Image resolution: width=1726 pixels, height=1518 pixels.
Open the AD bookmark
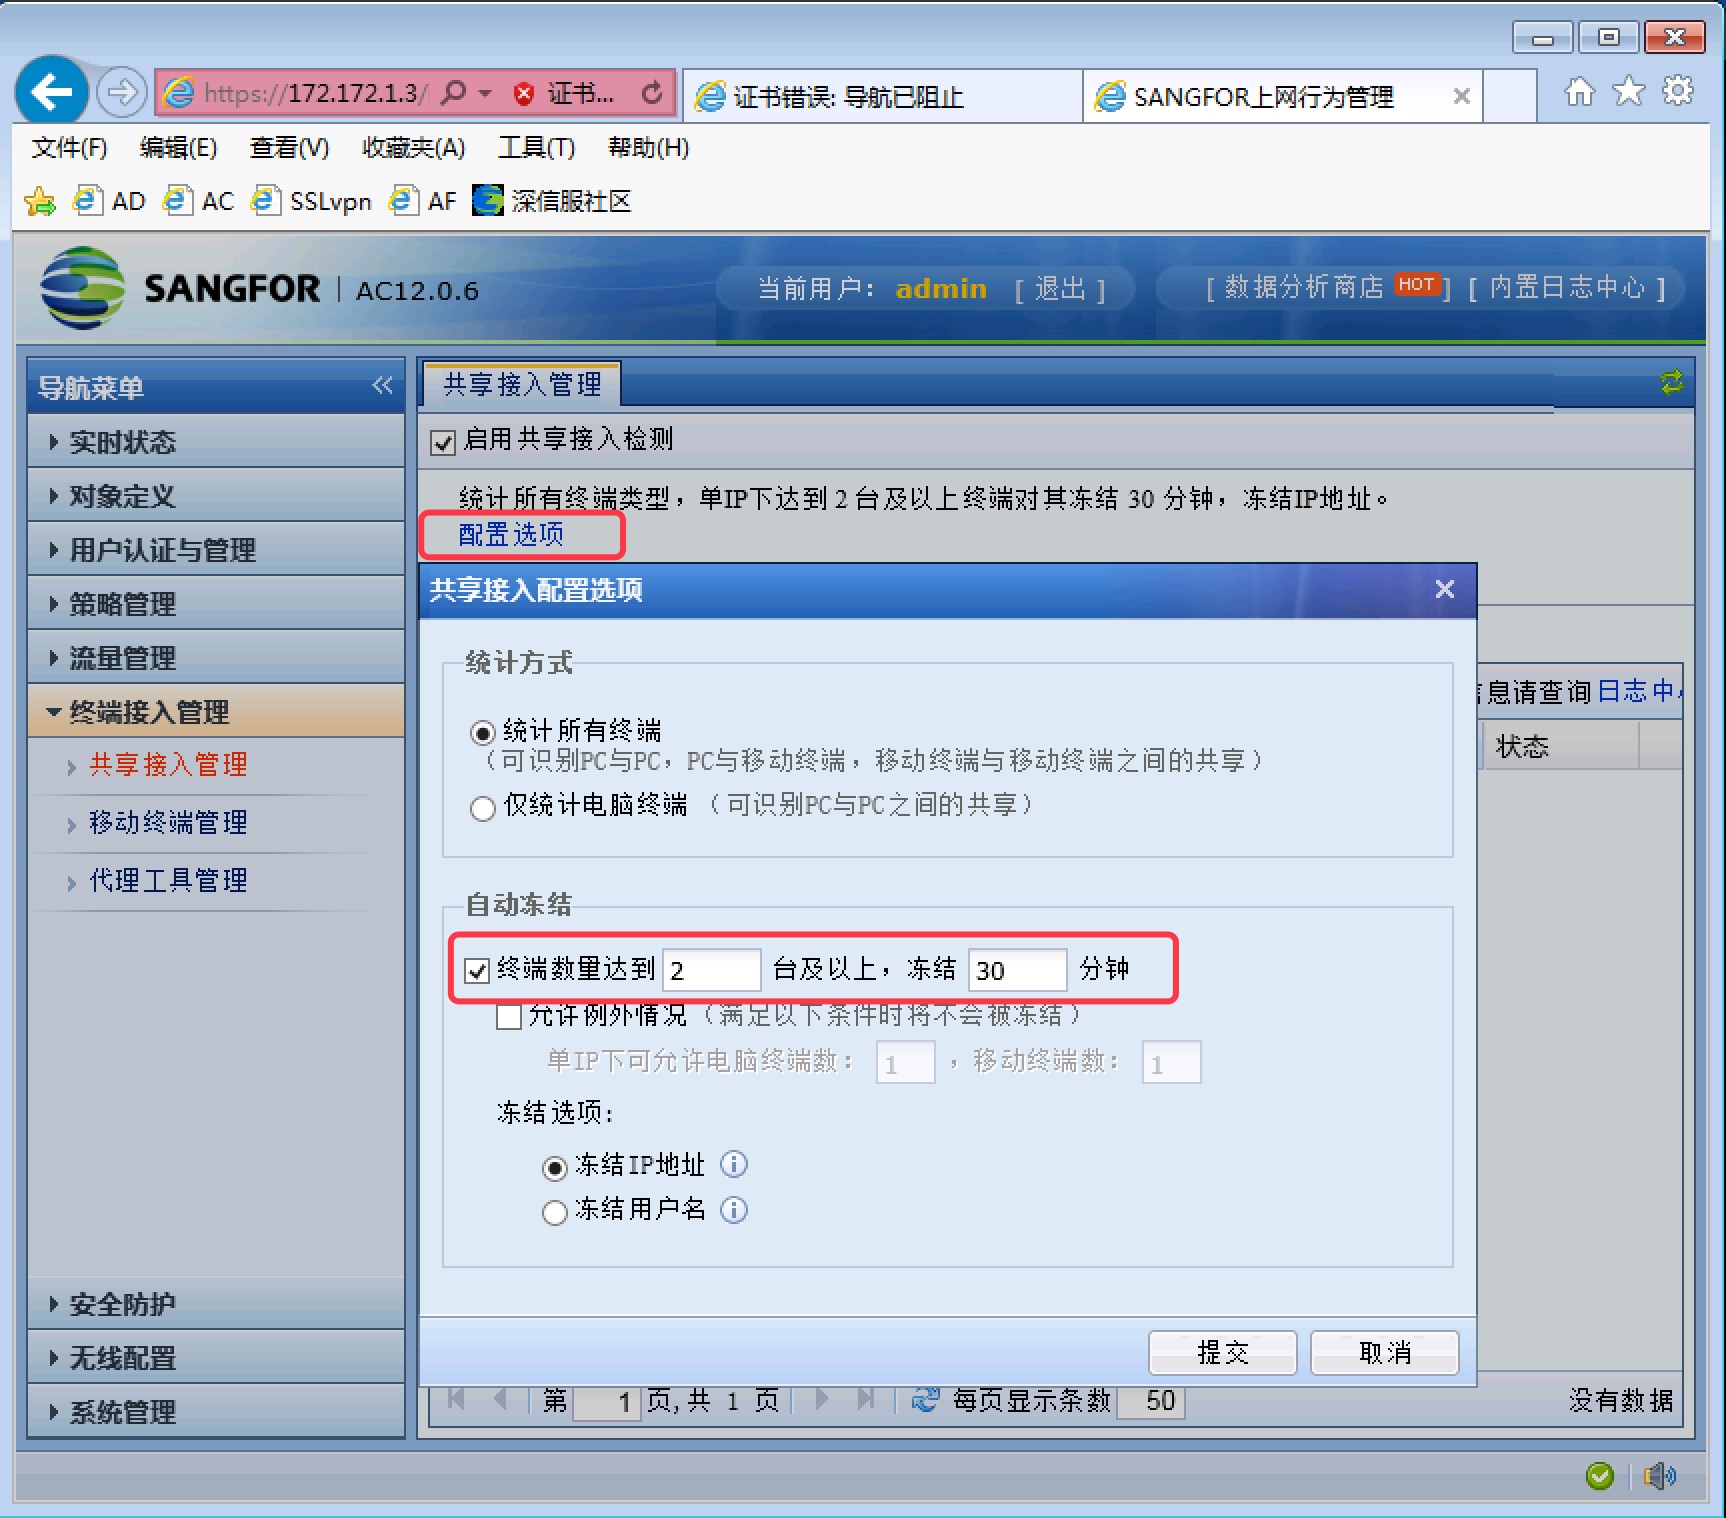(110, 201)
